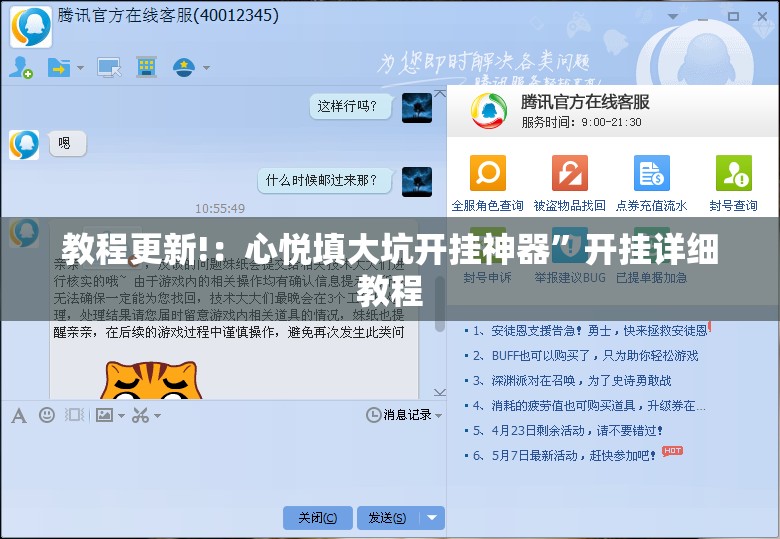Click the 嗯 reply bubble
Image resolution: width=780 pixels, height=539 pixels.
click(67, 144)
